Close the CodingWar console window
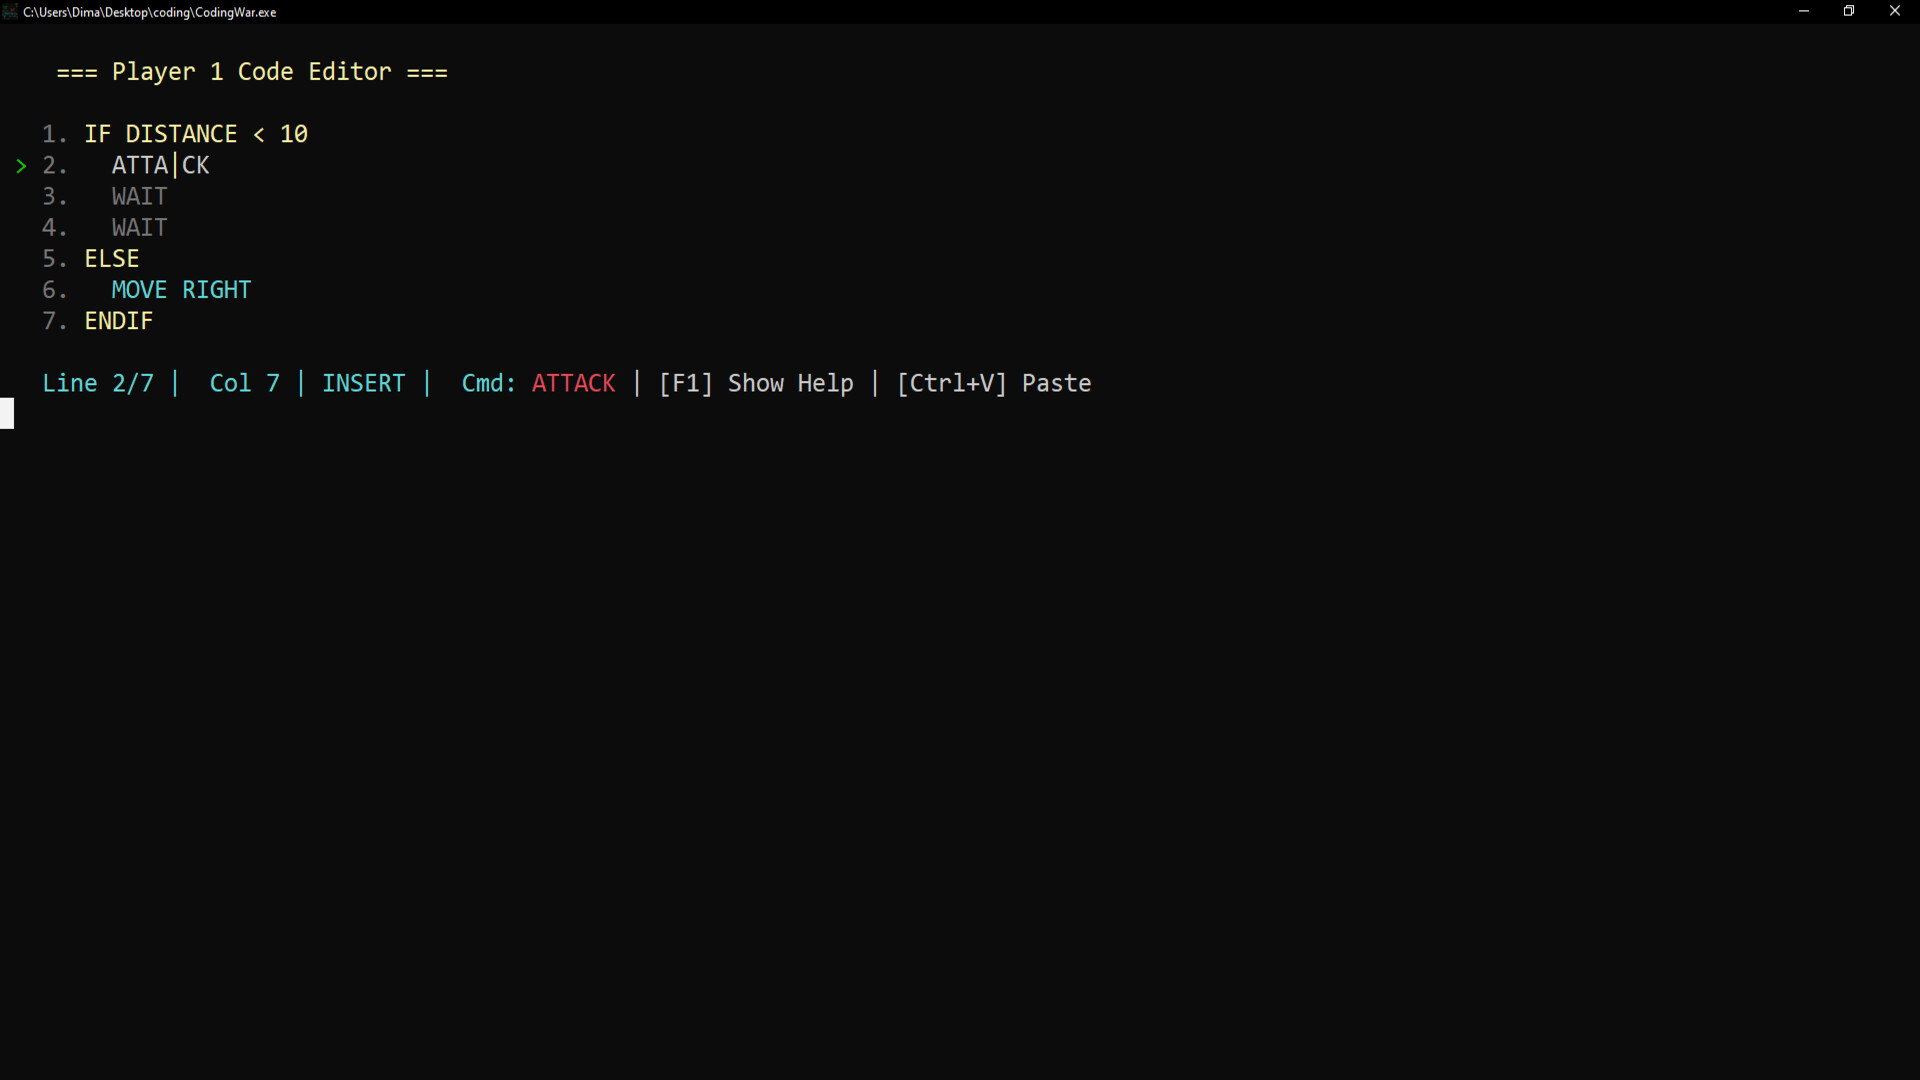This screenshot has width=1920, height=1080. pos(1895,11)
